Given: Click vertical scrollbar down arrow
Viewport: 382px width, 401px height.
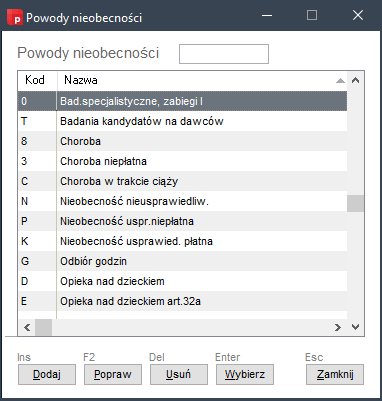Looking at the screenshot, I should tap(355, 327).
